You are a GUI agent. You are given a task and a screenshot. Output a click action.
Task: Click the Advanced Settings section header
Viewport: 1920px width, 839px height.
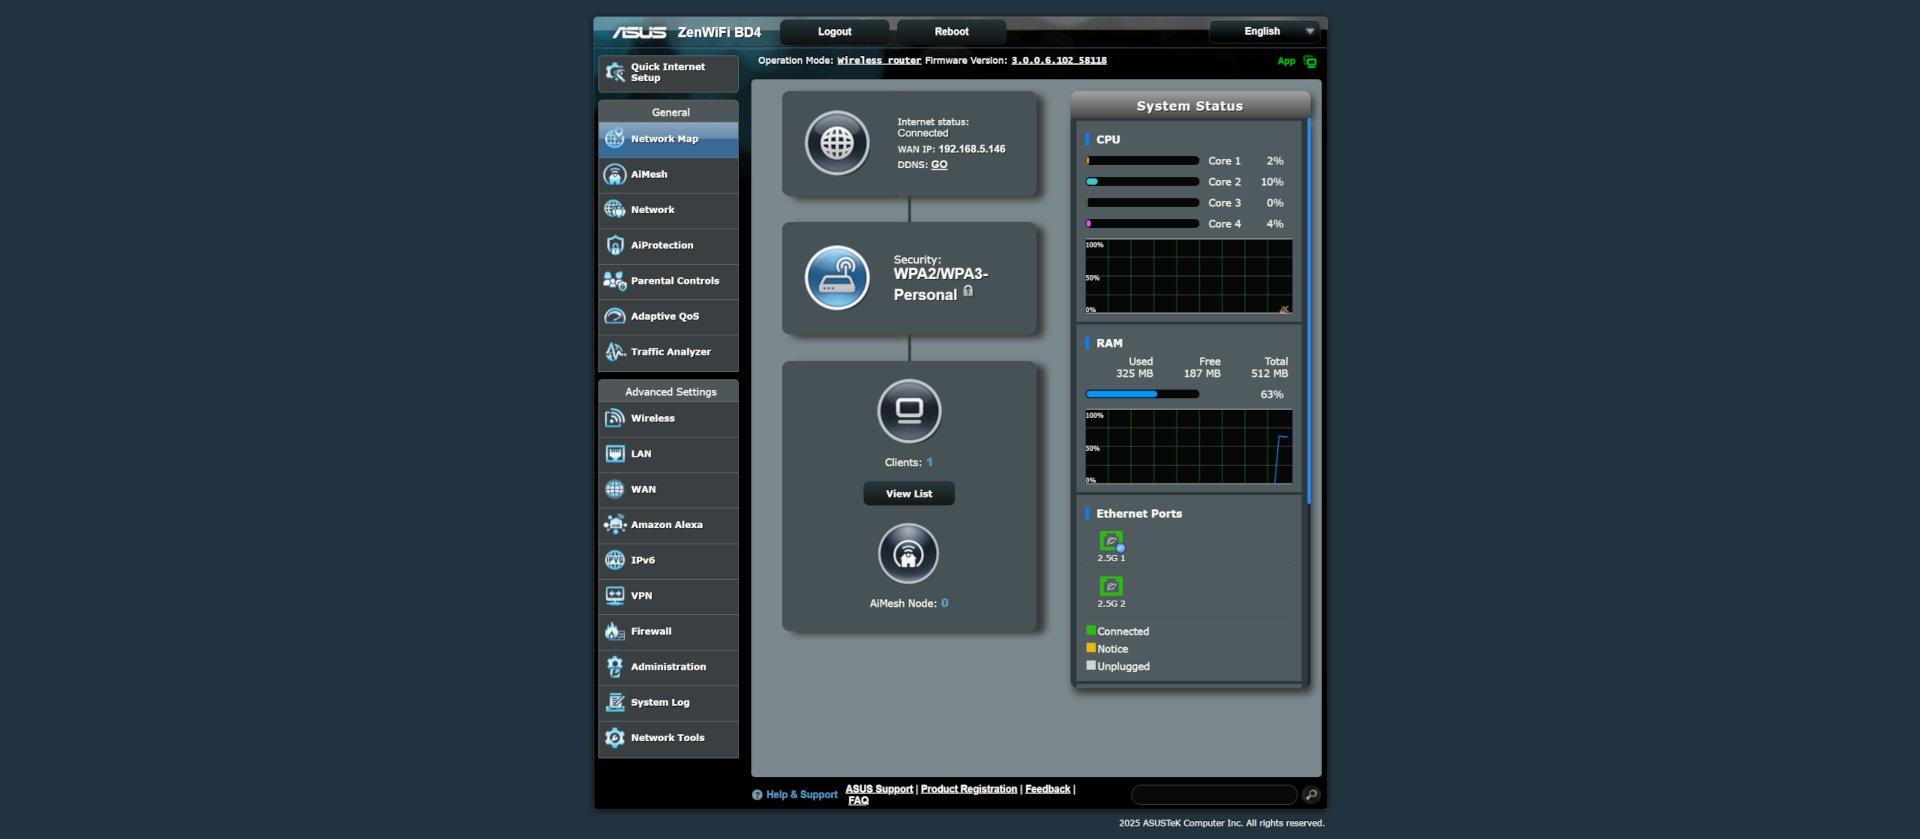pos(670,392)
